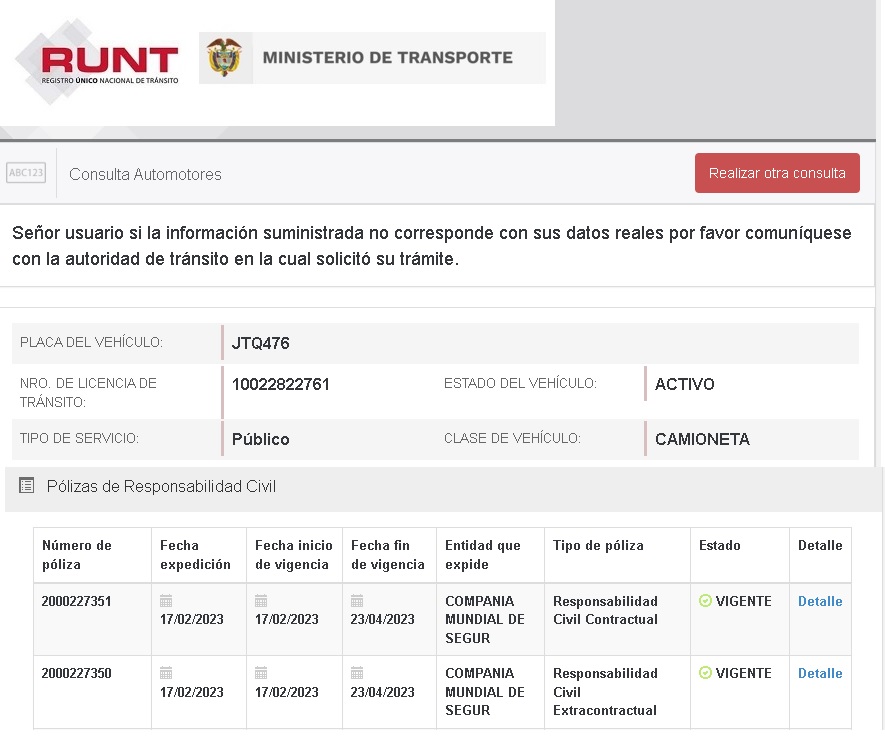Open Detalle link for the Extracontractual policy
Image resolution: width=885 pixels, height=745 pixels.
click(x=819, y=673)
